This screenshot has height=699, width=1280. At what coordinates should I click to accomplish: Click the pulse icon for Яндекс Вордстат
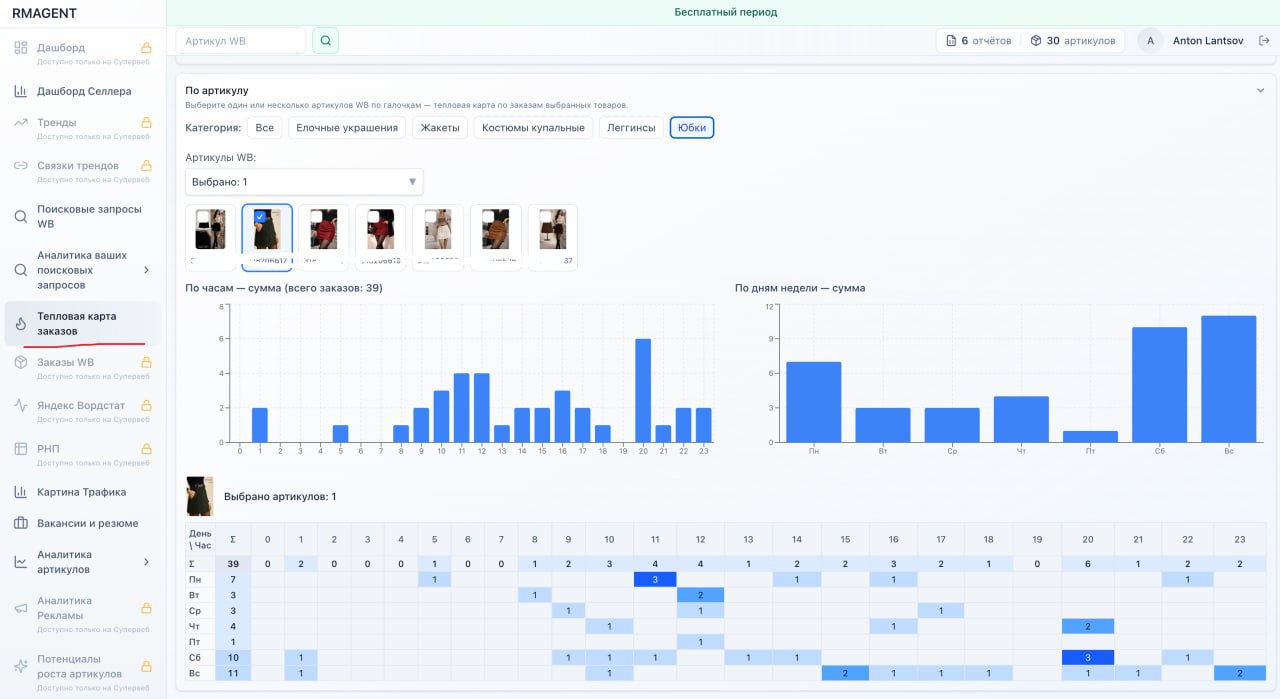coord(20,405)
